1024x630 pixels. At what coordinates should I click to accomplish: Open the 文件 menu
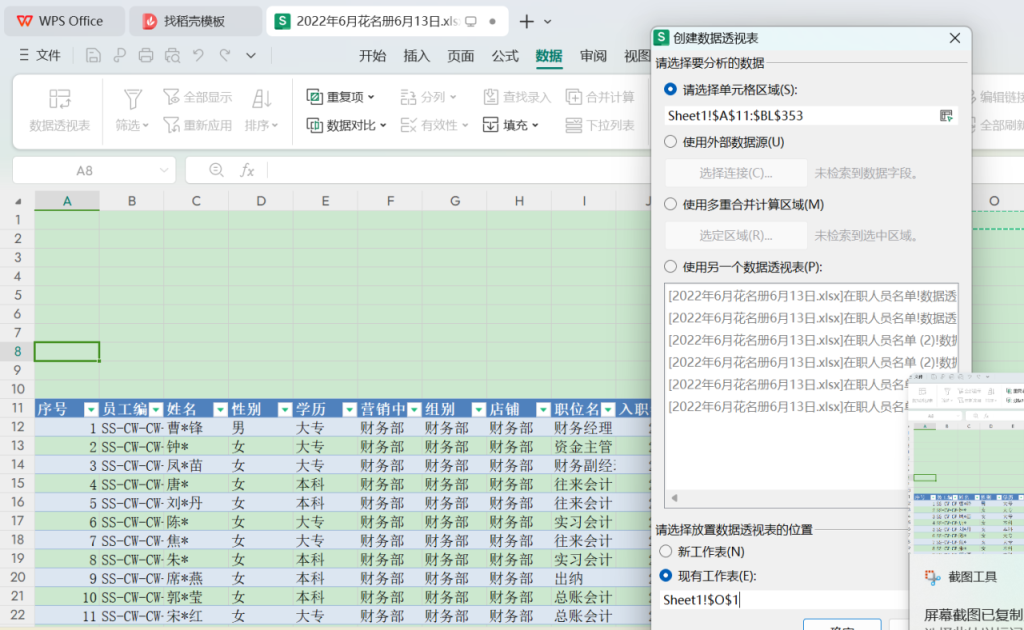[x=40, y=56]
